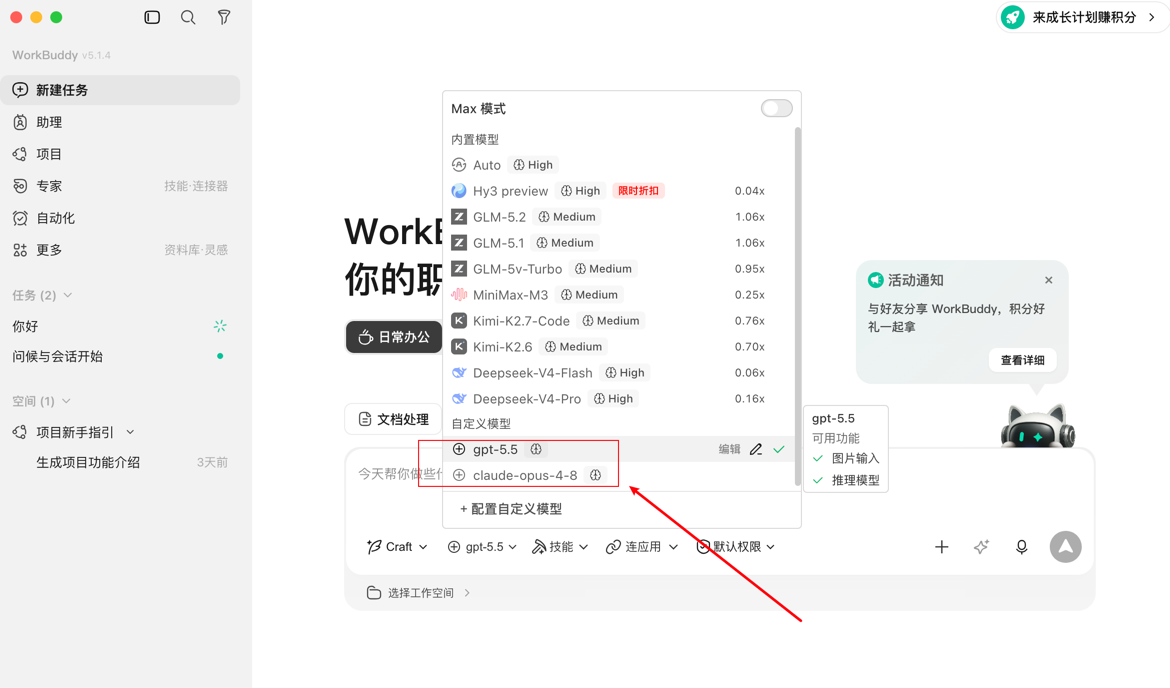
Task: Open the 你好 task
Action: point(120,326)
